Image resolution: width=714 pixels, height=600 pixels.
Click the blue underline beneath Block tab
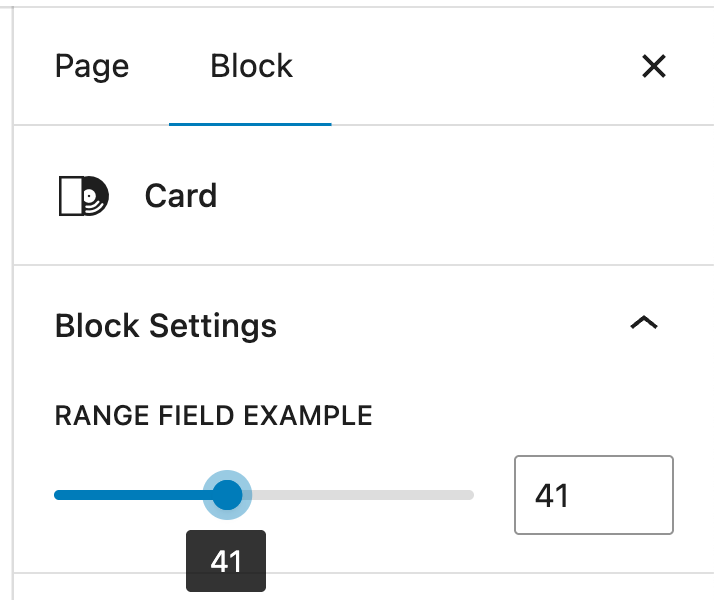(251, 124)
